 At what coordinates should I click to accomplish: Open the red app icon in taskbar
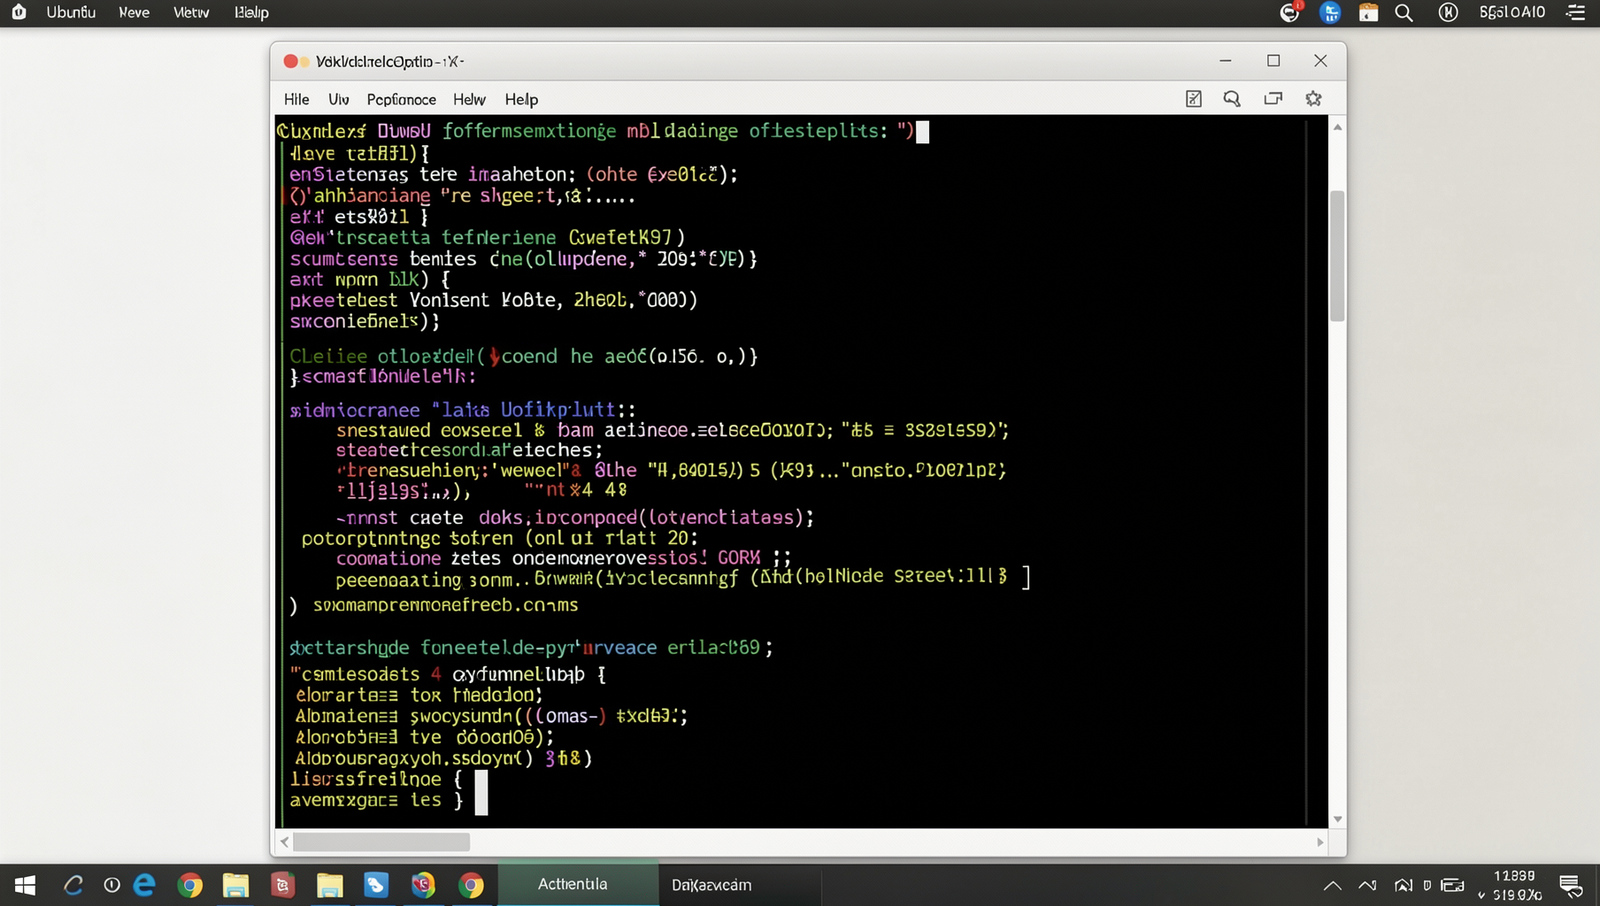tap(283, 885)
